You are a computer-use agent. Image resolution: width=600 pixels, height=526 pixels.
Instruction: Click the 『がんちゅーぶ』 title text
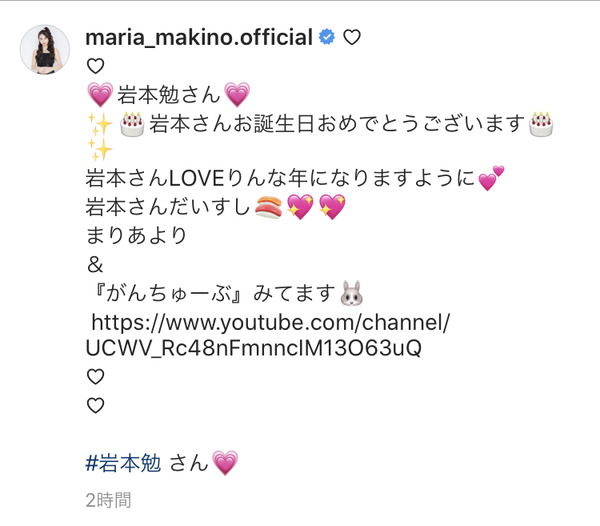point(168,294)
